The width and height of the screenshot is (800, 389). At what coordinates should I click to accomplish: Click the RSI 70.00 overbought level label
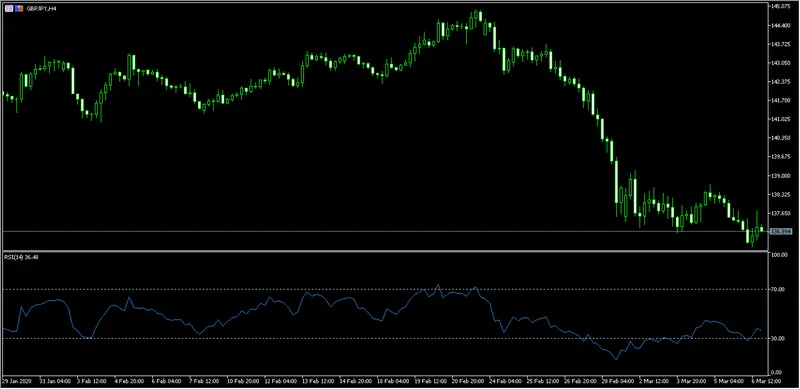pos(779,289)
